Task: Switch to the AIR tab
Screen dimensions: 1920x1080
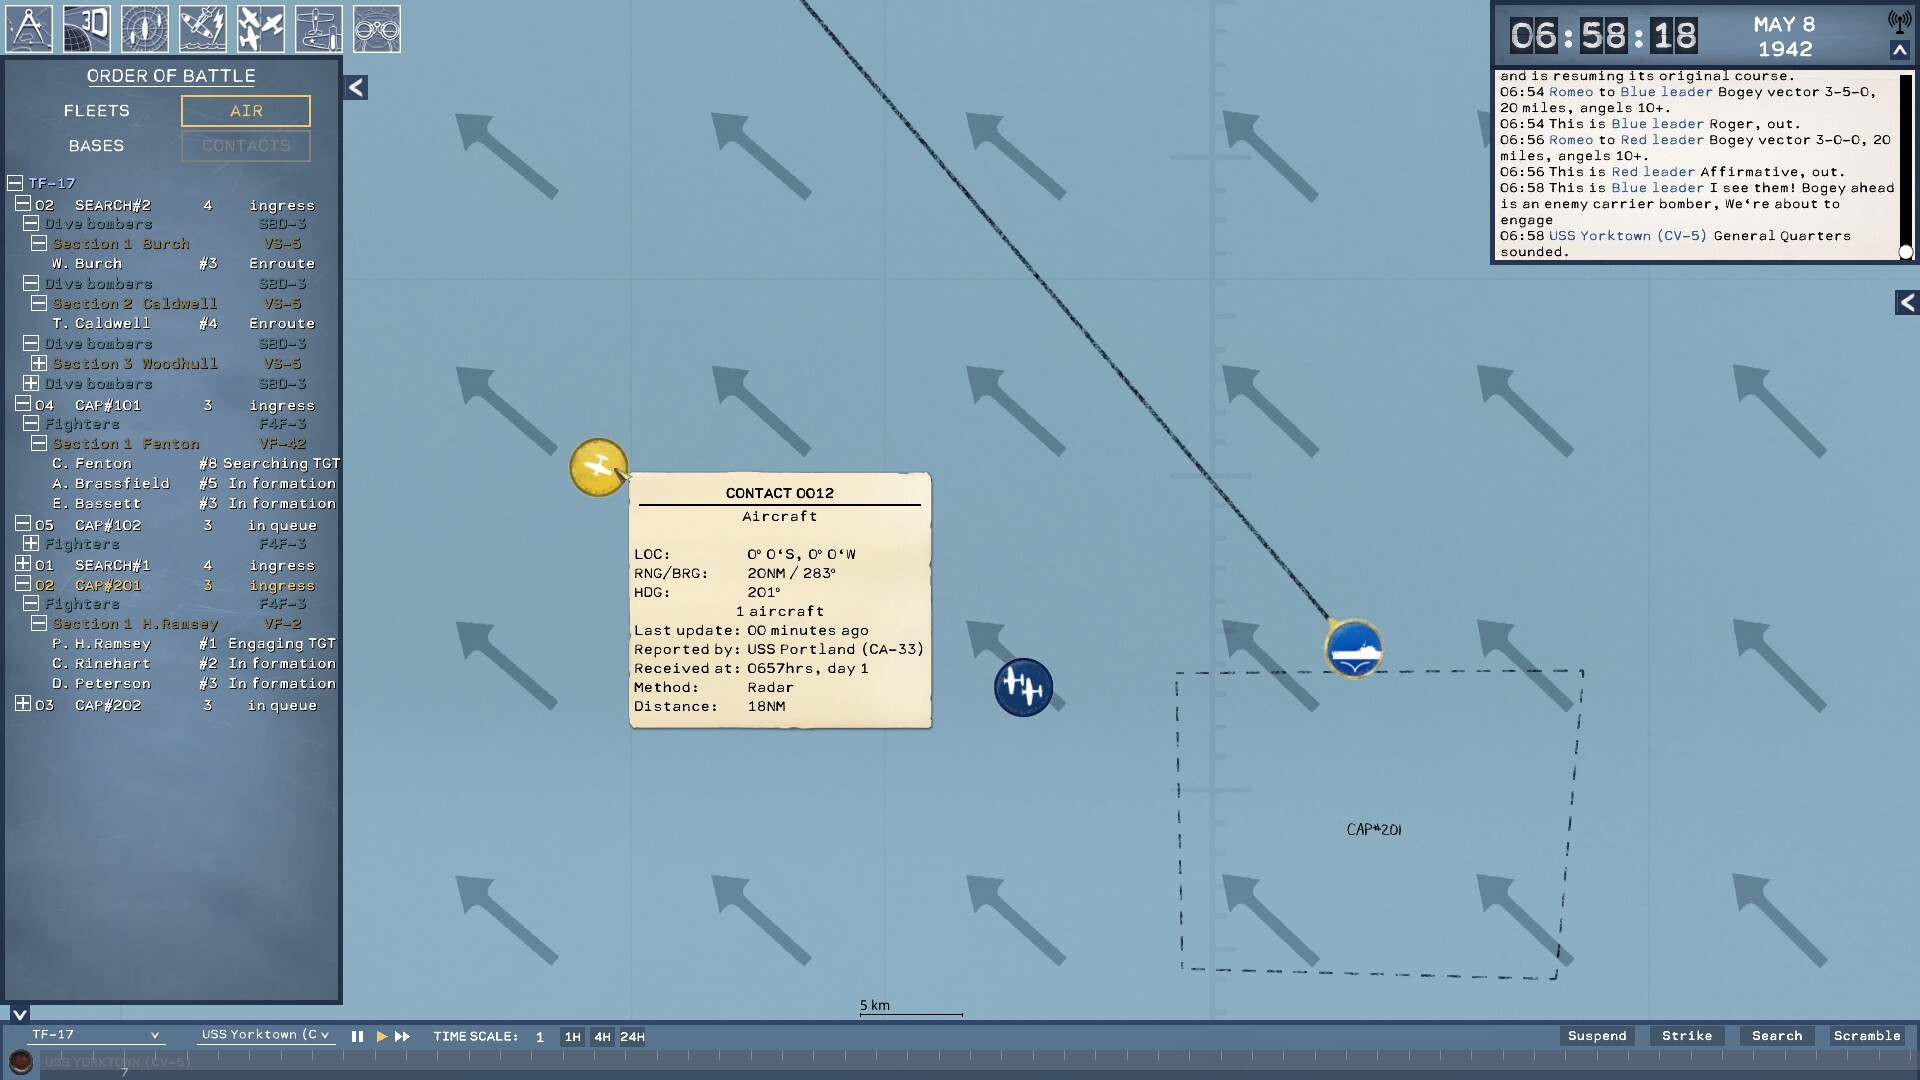Action: 246,111
